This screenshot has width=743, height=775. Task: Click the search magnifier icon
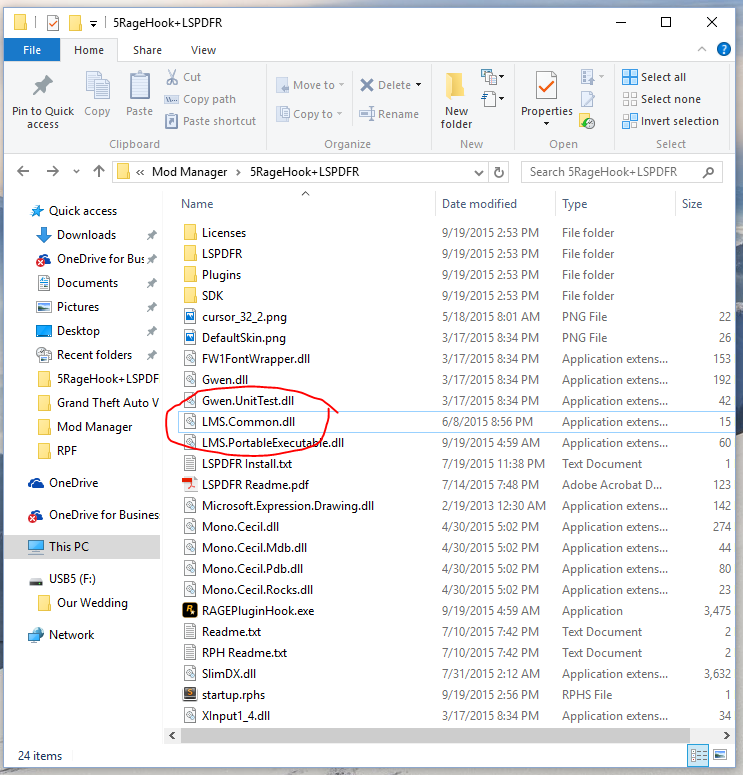click(708, 172)
